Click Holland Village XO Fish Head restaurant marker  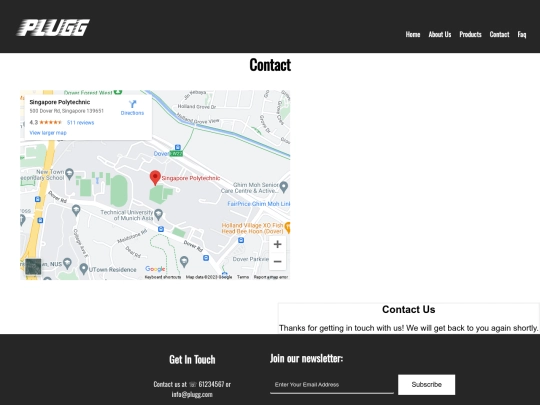287,228
